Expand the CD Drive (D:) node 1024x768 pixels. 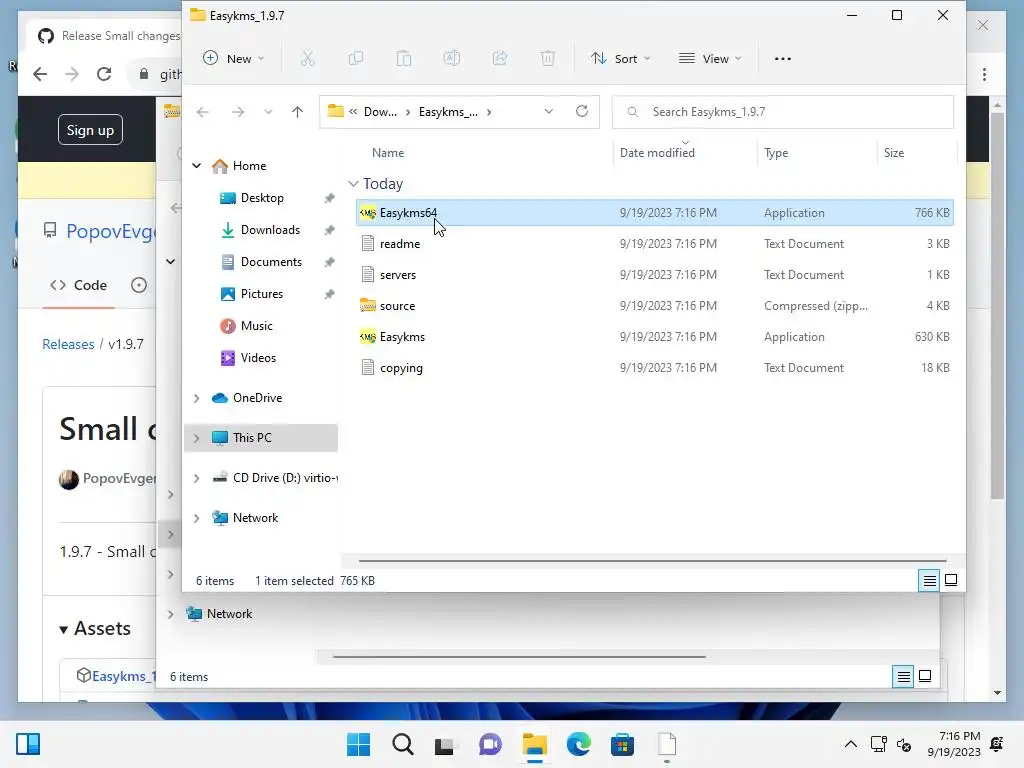tap(197, 478)
